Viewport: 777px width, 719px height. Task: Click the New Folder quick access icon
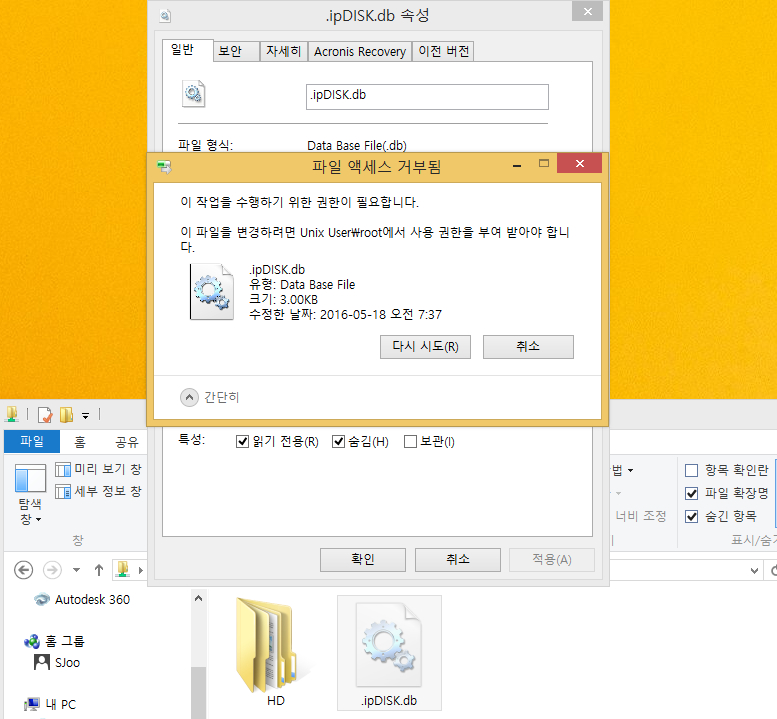point(66,415)
